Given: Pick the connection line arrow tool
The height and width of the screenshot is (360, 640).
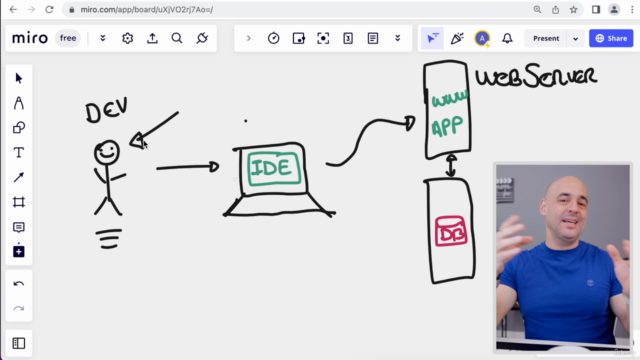Looking at the screenshot, I should click(x=18, y=178).
